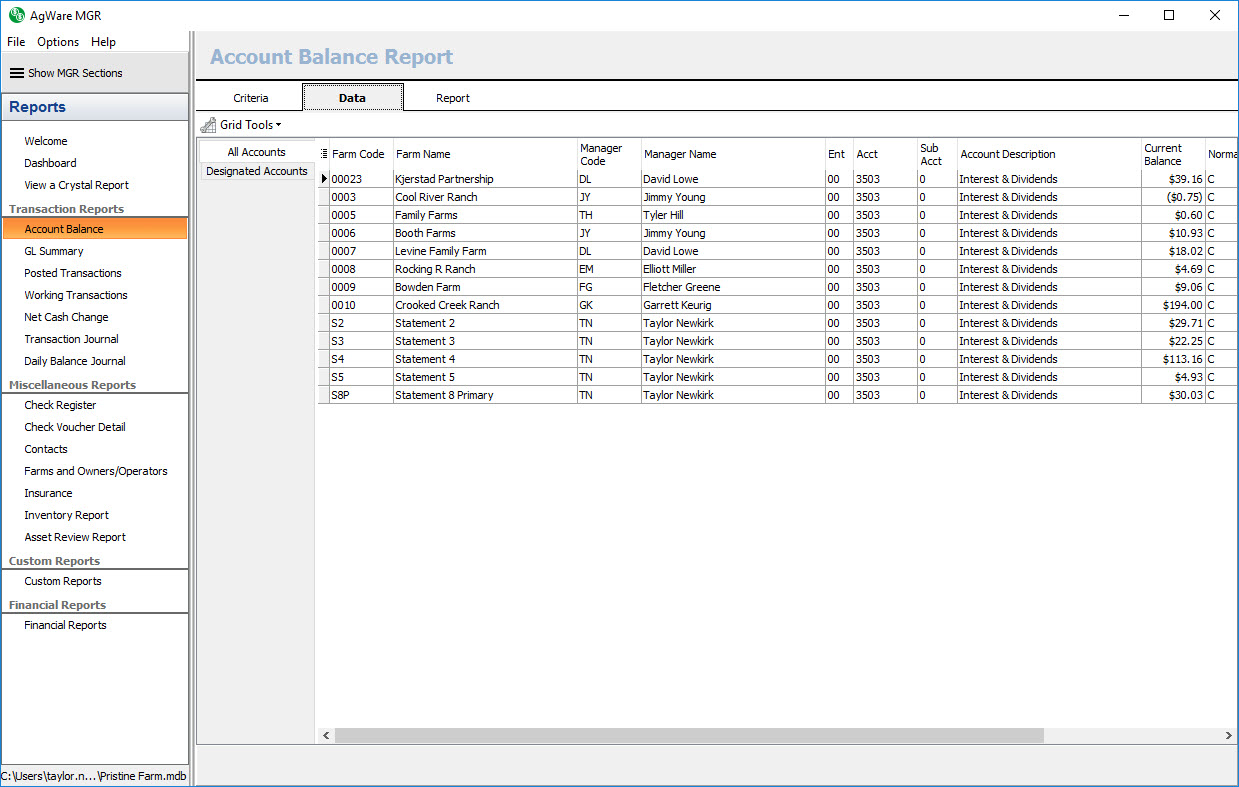1239x787 pixels.
Task: Open Financial Reports in sidebar
Action: 65,625
